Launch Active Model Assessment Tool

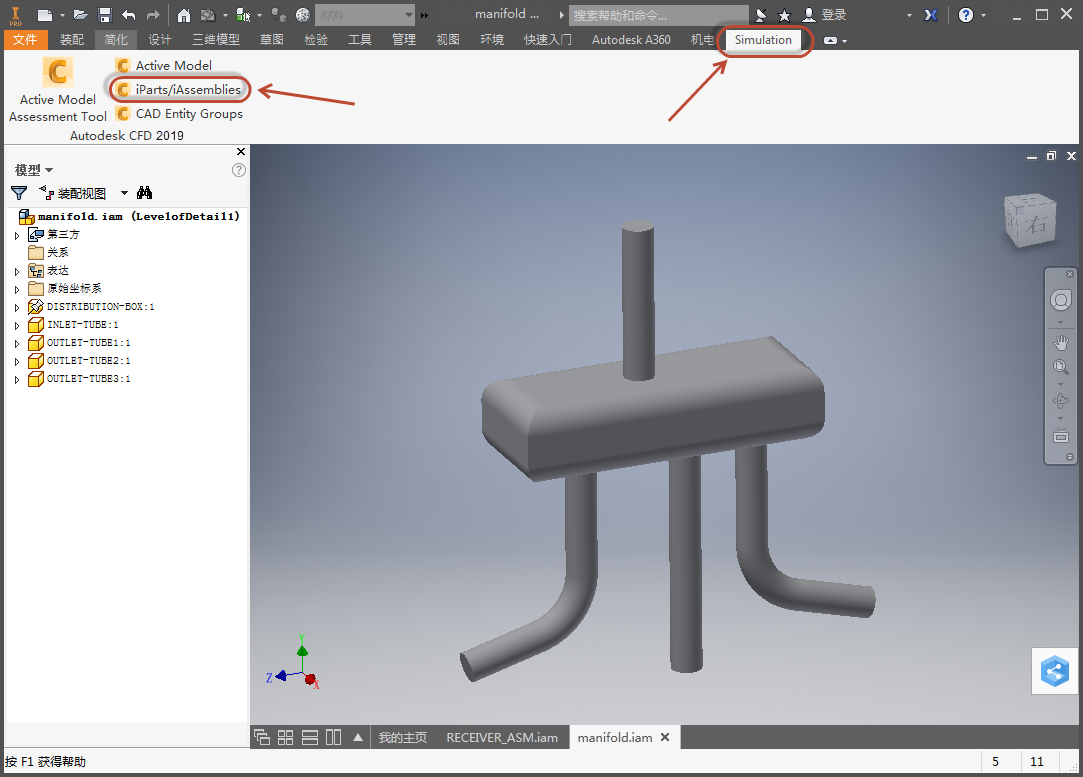[x=57, y=89]
